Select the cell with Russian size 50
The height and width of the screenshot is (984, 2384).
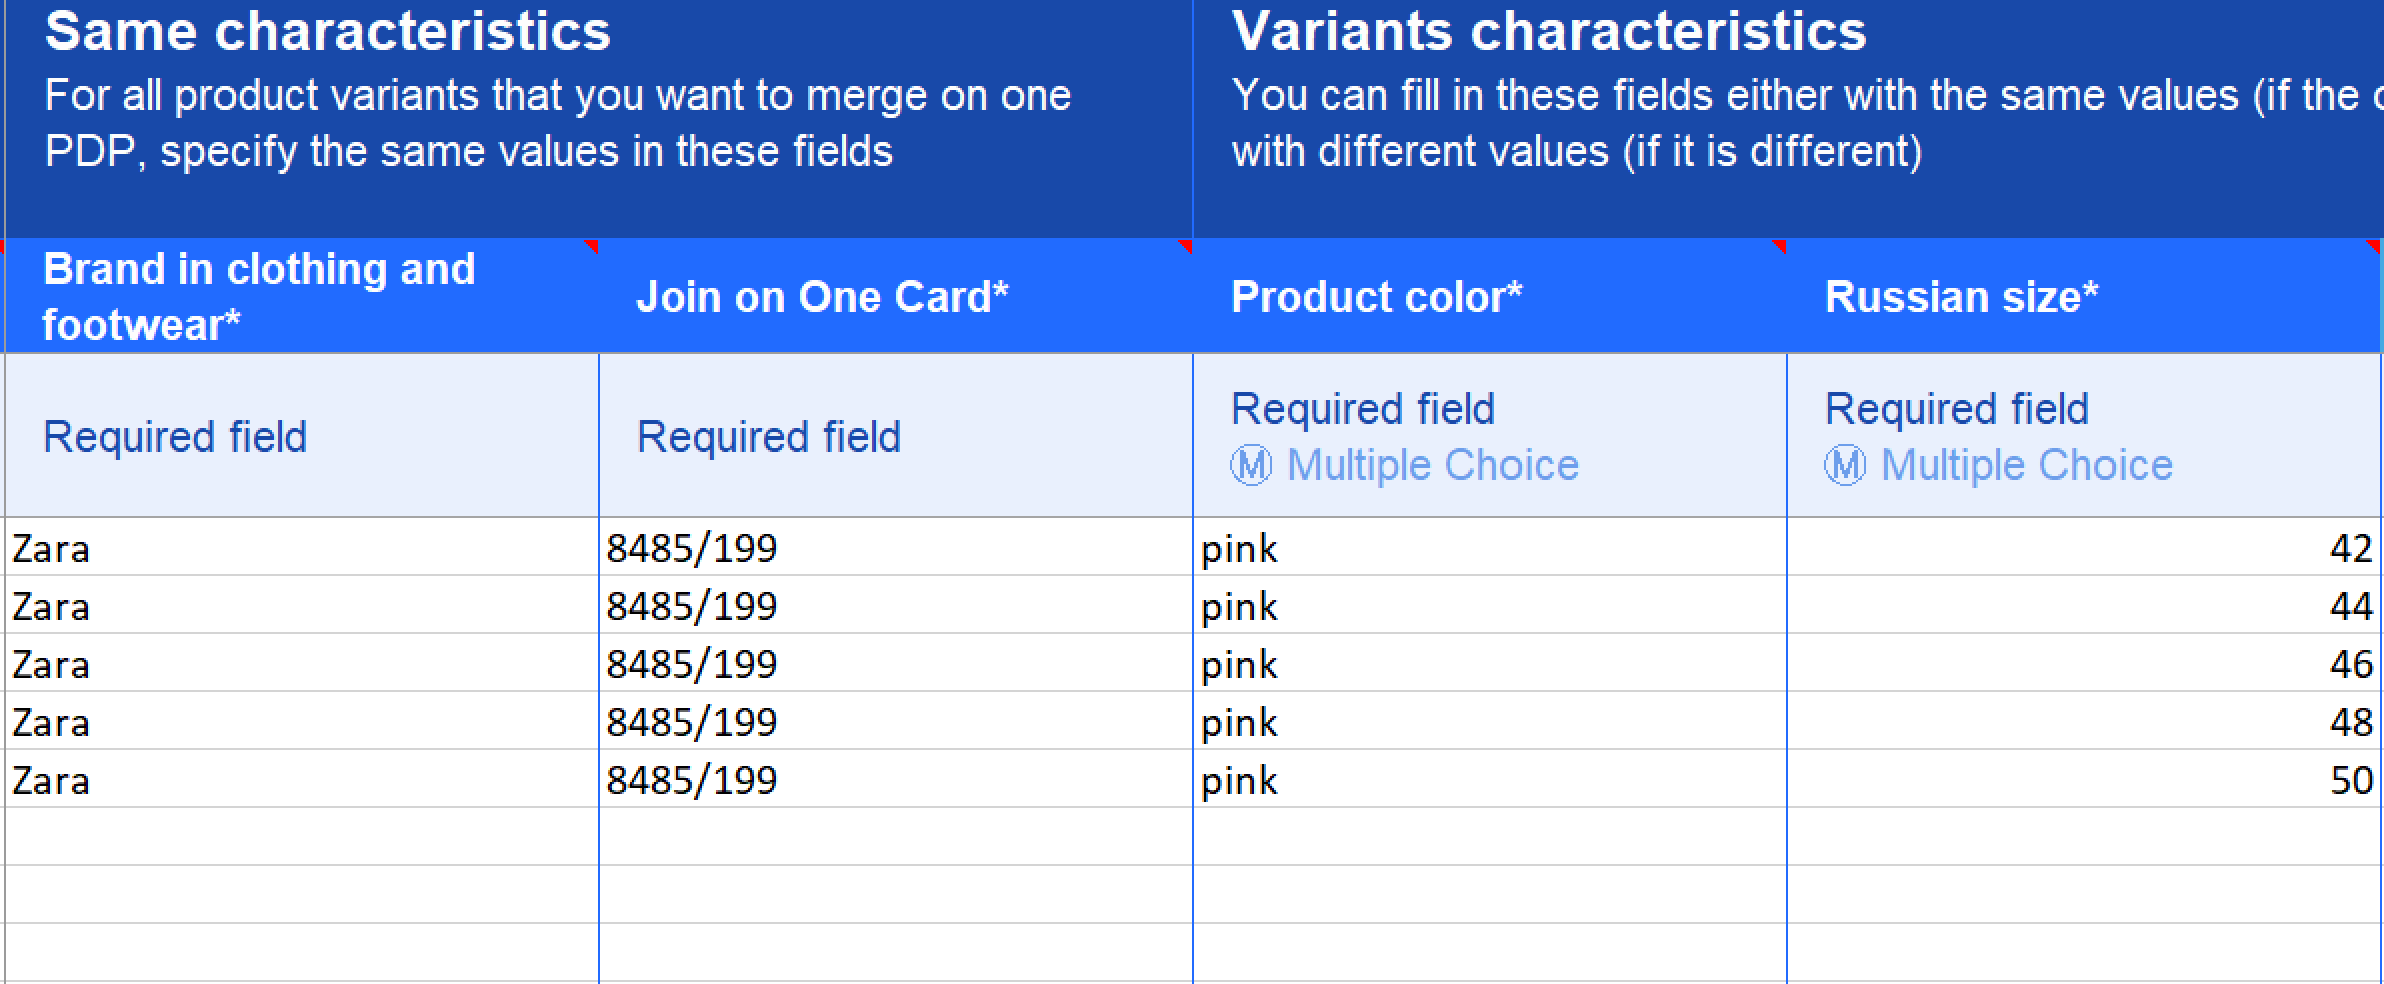pyautogui.click(x=2084, y=779)
